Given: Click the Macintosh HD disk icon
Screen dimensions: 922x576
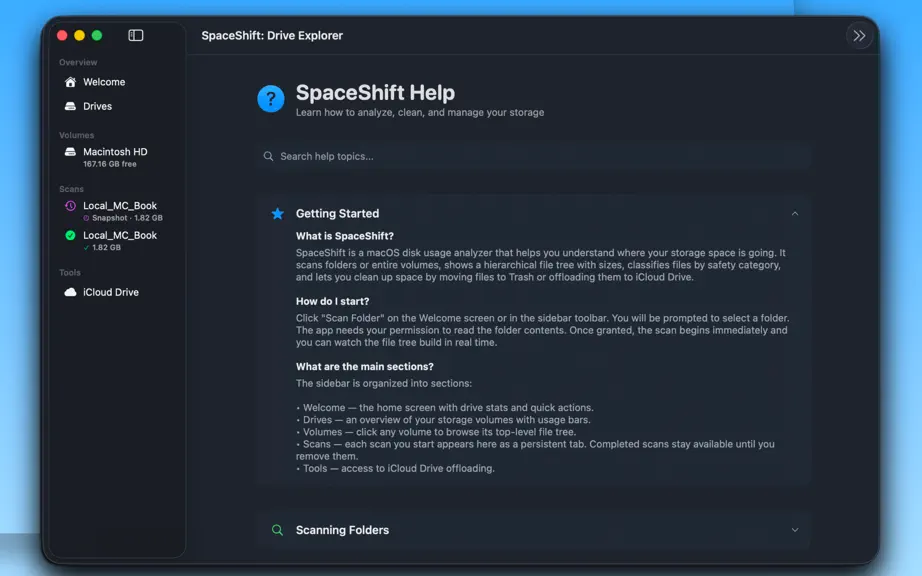Looking at the screenshot, I should (x=71, y=152).
